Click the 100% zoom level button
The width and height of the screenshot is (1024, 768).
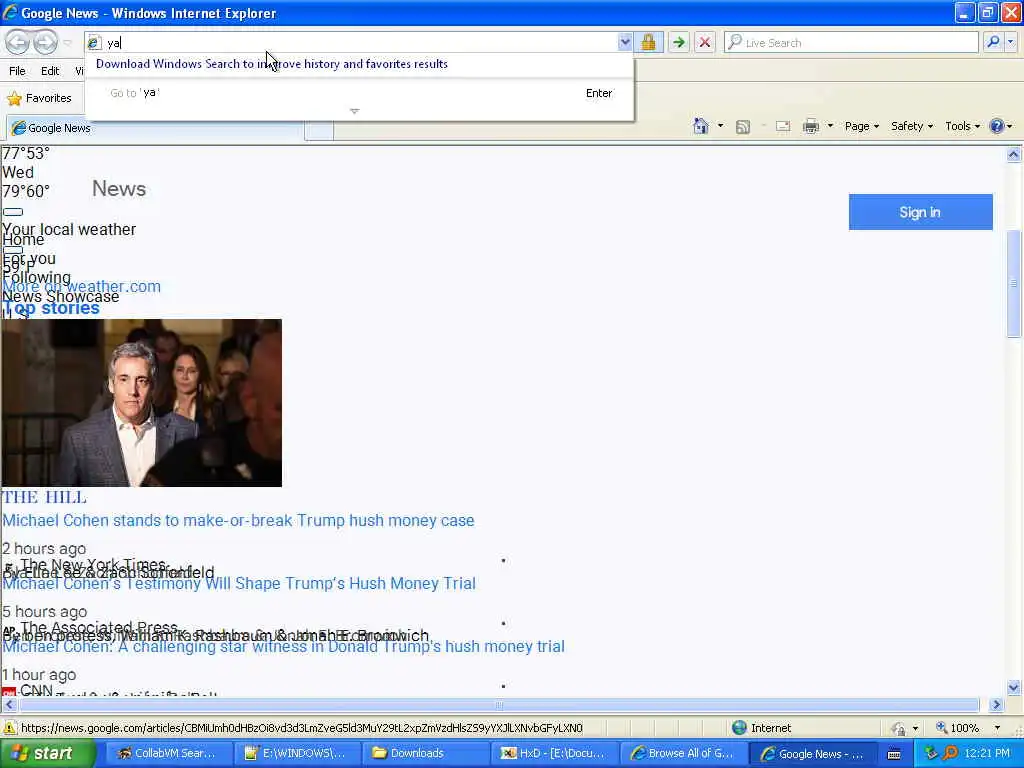[x=957, y=728]
